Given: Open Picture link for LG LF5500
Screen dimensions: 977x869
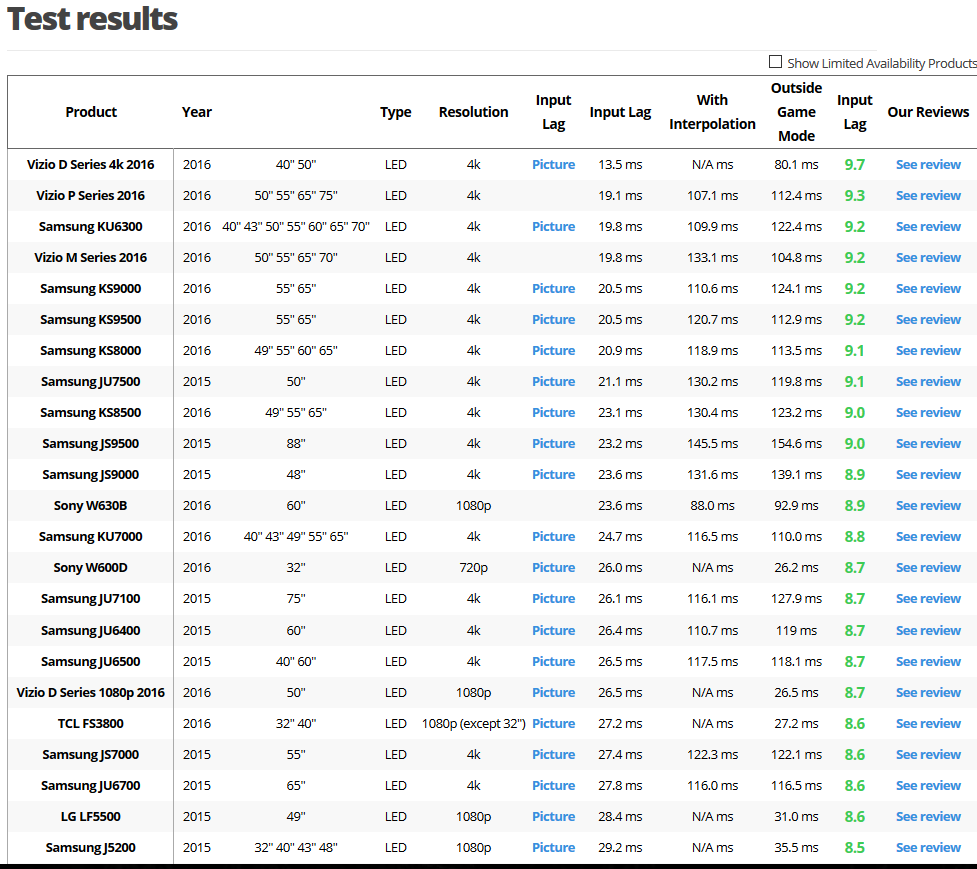Looking at the screenshot, I should pos(553,817).
